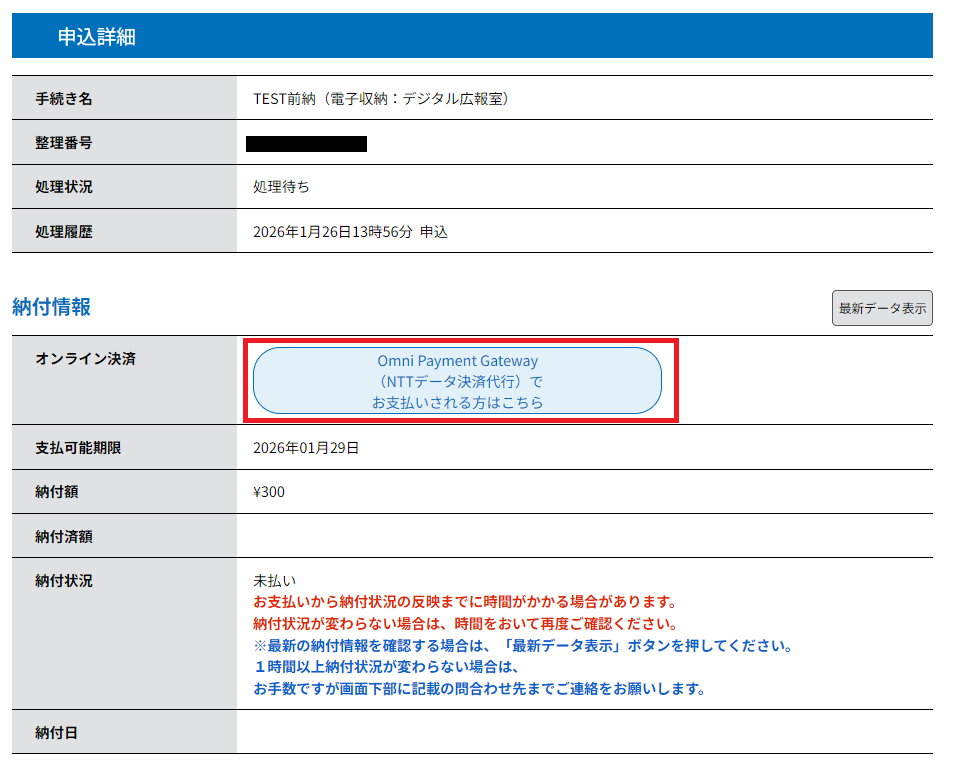Click the red notice about 納付状況の反映

(465, 602)
